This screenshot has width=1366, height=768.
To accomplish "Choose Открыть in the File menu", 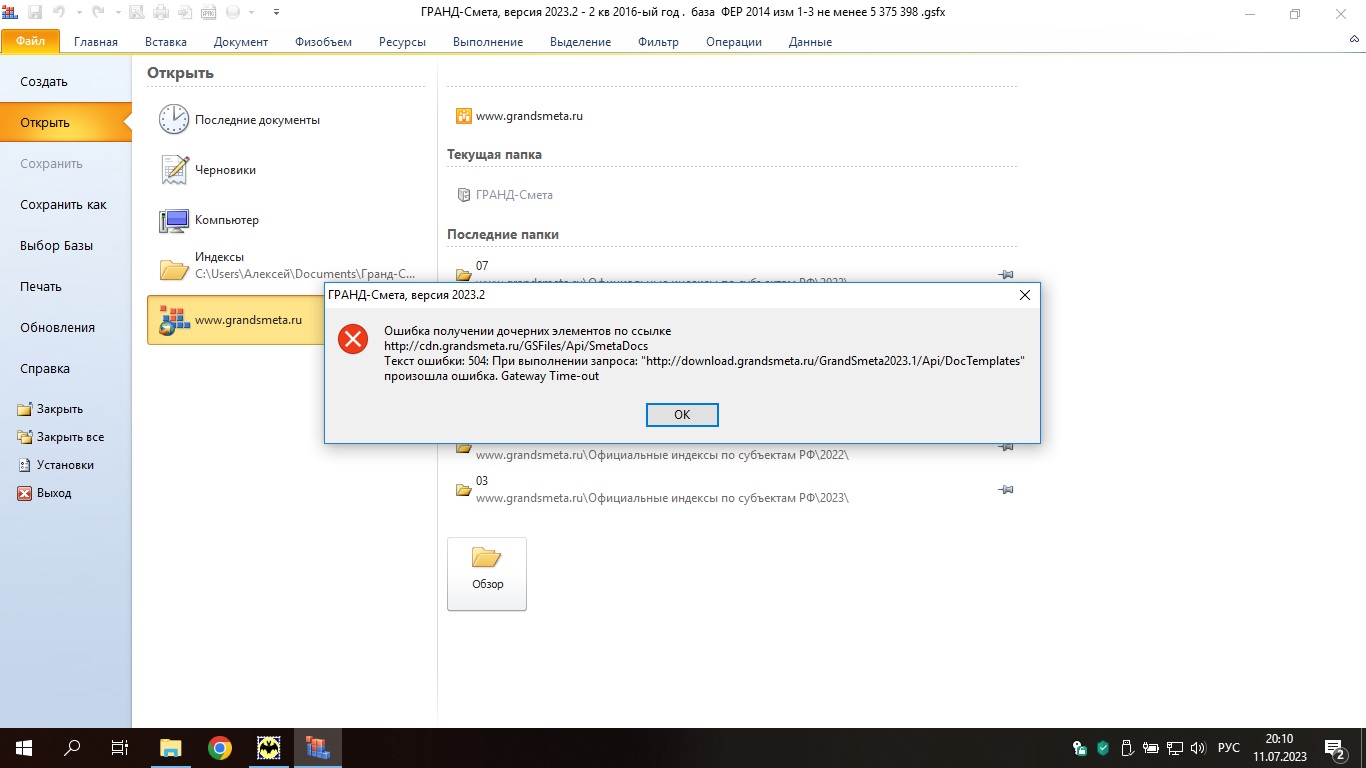I will coord(66,123).
